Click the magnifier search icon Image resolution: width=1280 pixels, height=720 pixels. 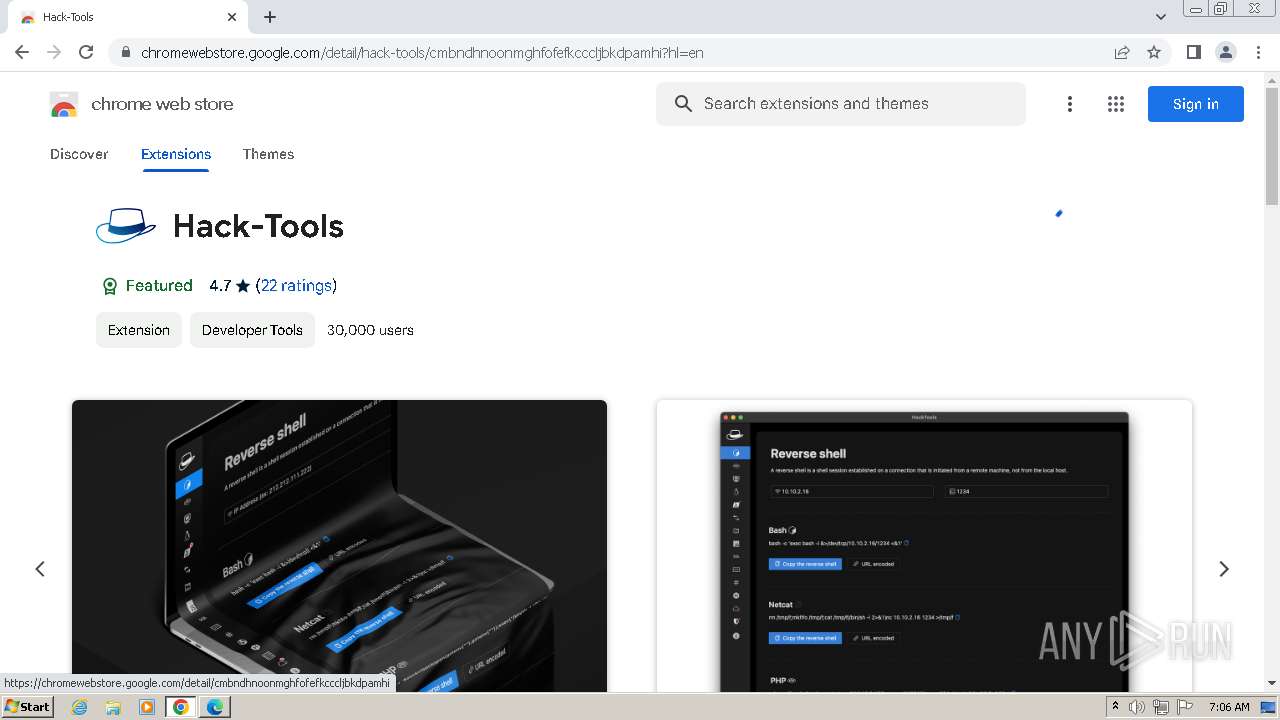click(x=683, y=104)
